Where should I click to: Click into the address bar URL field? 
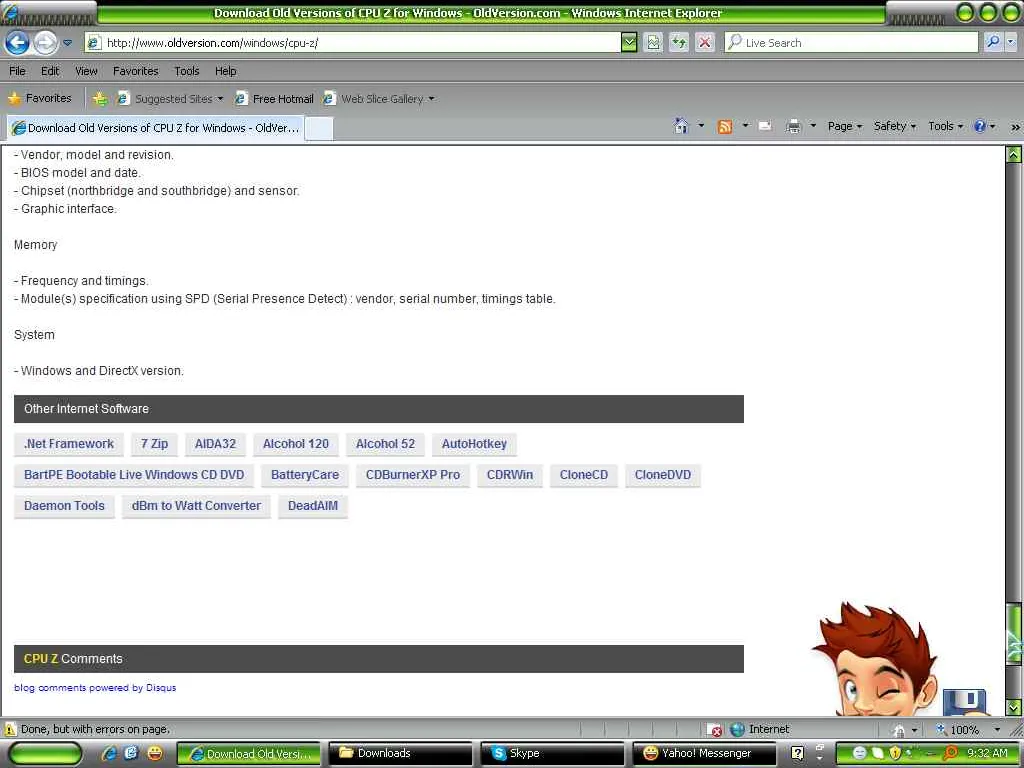pos(353,43)
